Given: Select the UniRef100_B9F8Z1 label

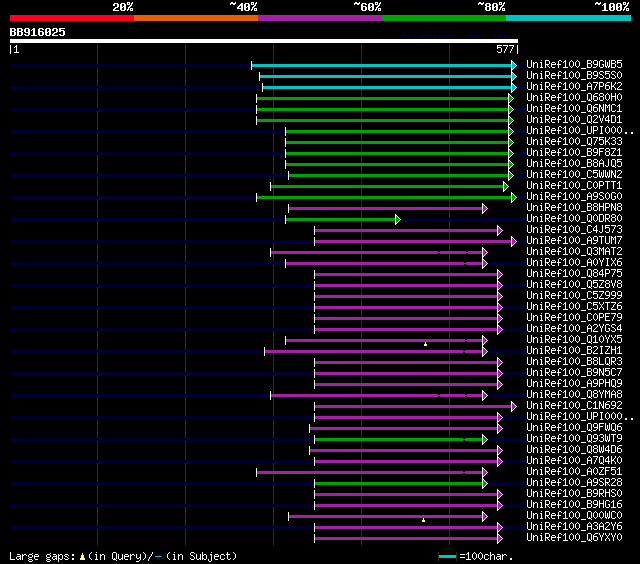Looking at the screenshot, I should pos(574,152).
